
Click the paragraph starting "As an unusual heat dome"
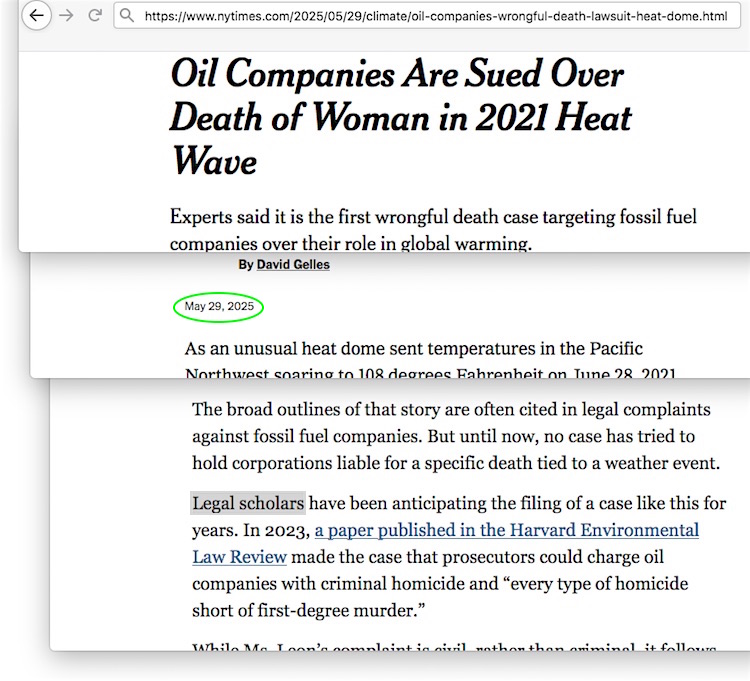click(x=413, y=349)
